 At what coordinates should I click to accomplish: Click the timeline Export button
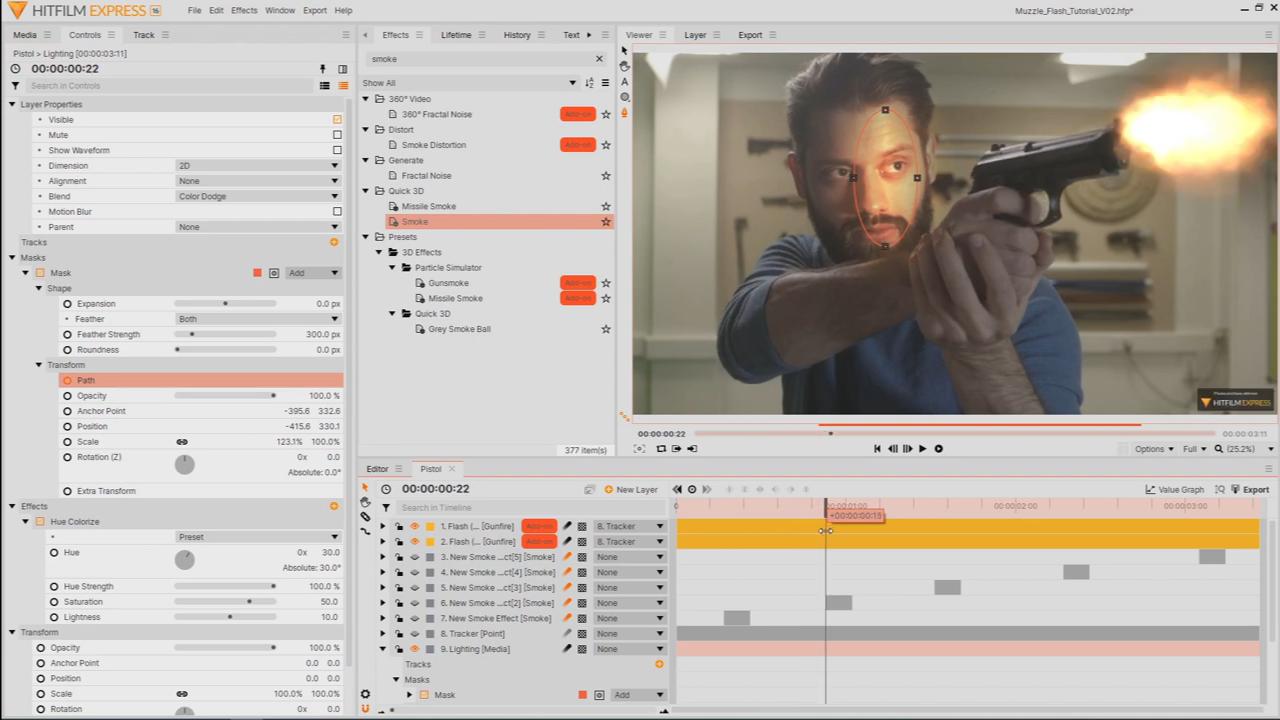[1249, 490]
